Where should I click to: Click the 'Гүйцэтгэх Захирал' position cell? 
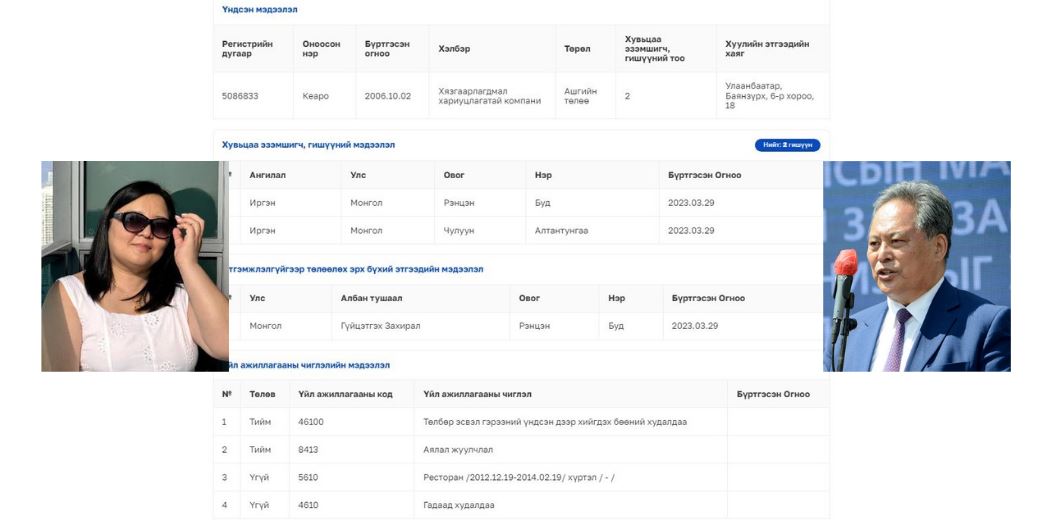pos(380,326)
